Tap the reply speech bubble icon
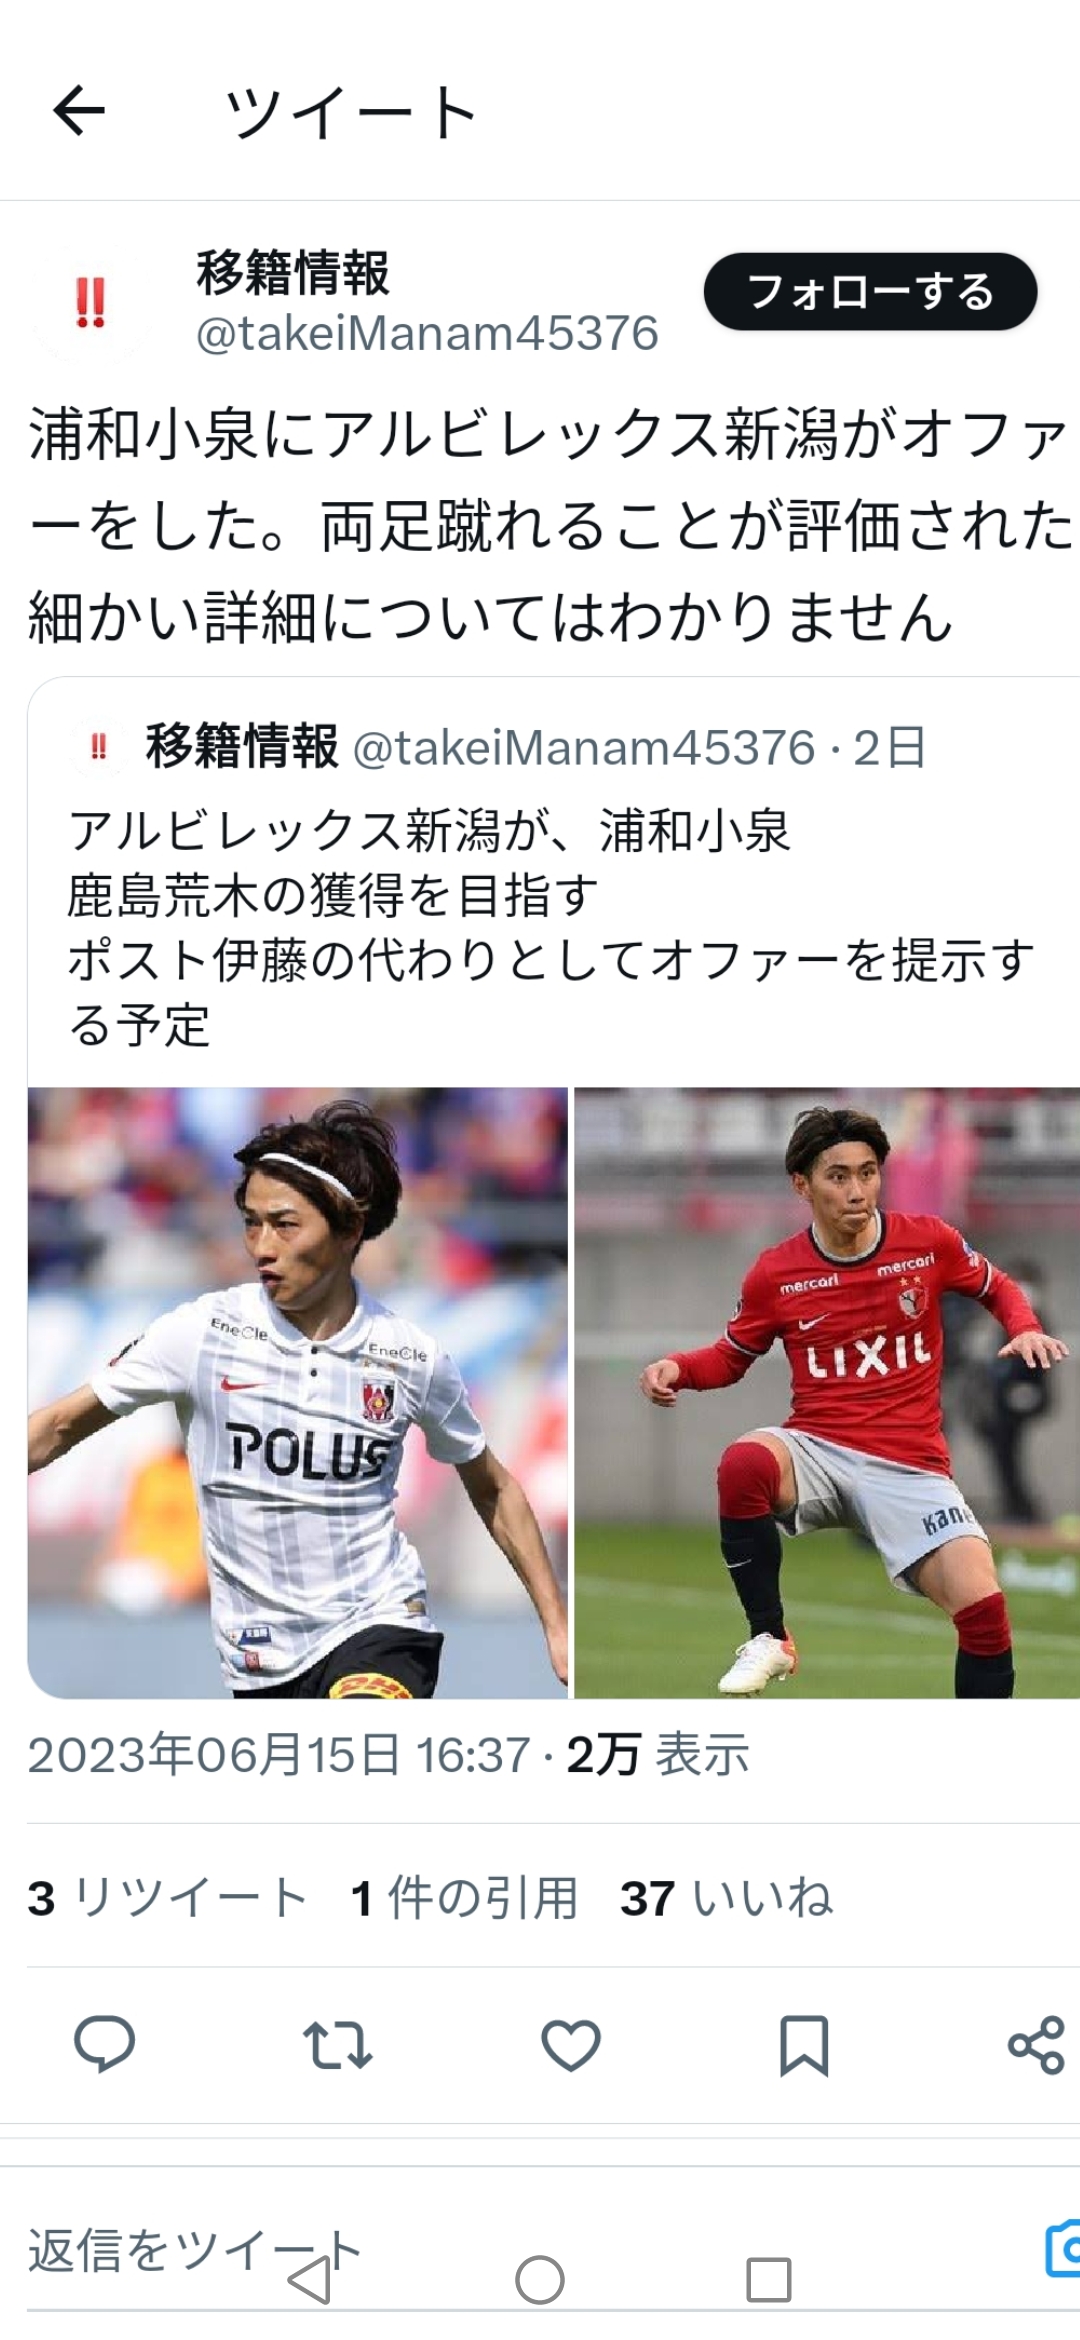The height and width of the screenshot is (2340, 1080). point(104,2045)
